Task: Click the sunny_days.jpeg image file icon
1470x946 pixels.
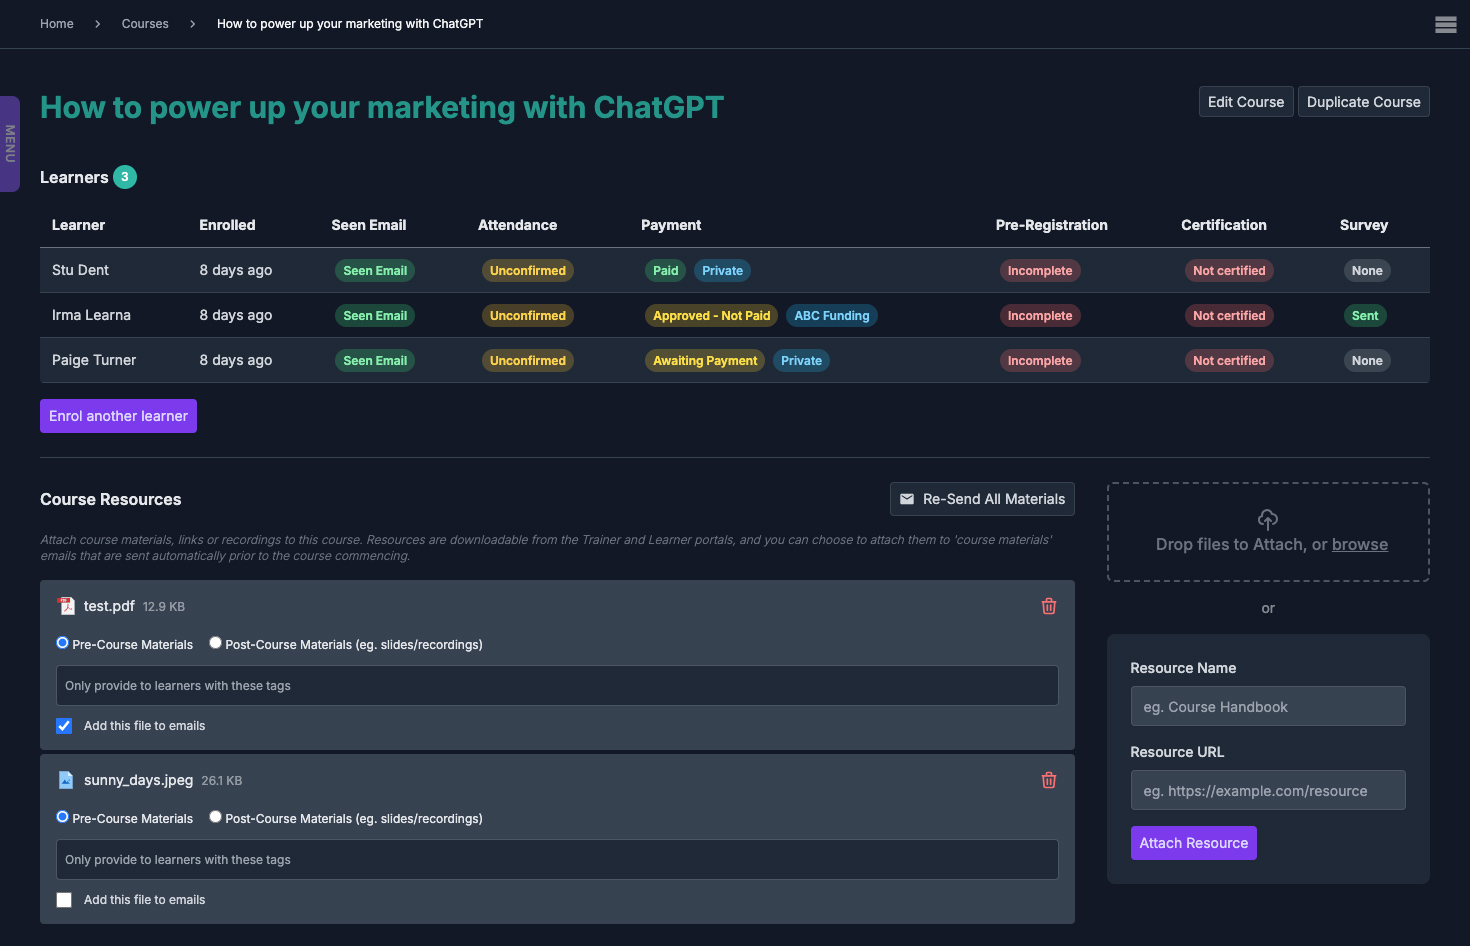Action: click(66, 780)
